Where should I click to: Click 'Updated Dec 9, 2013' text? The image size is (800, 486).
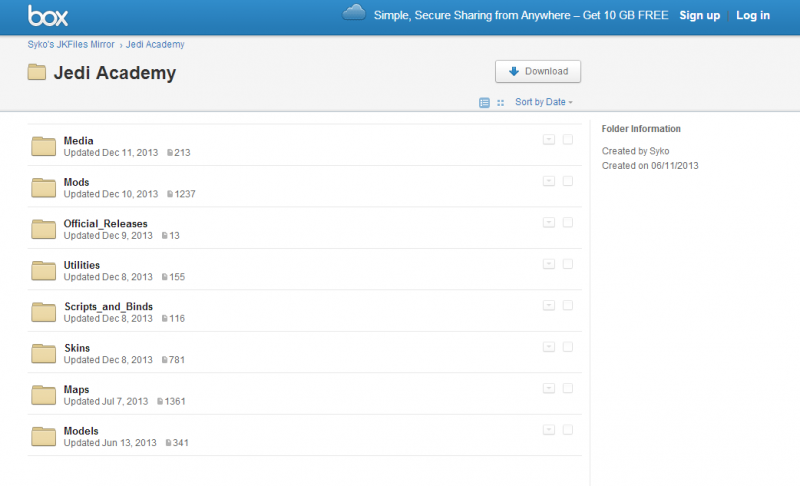click(x=108, y=236)
